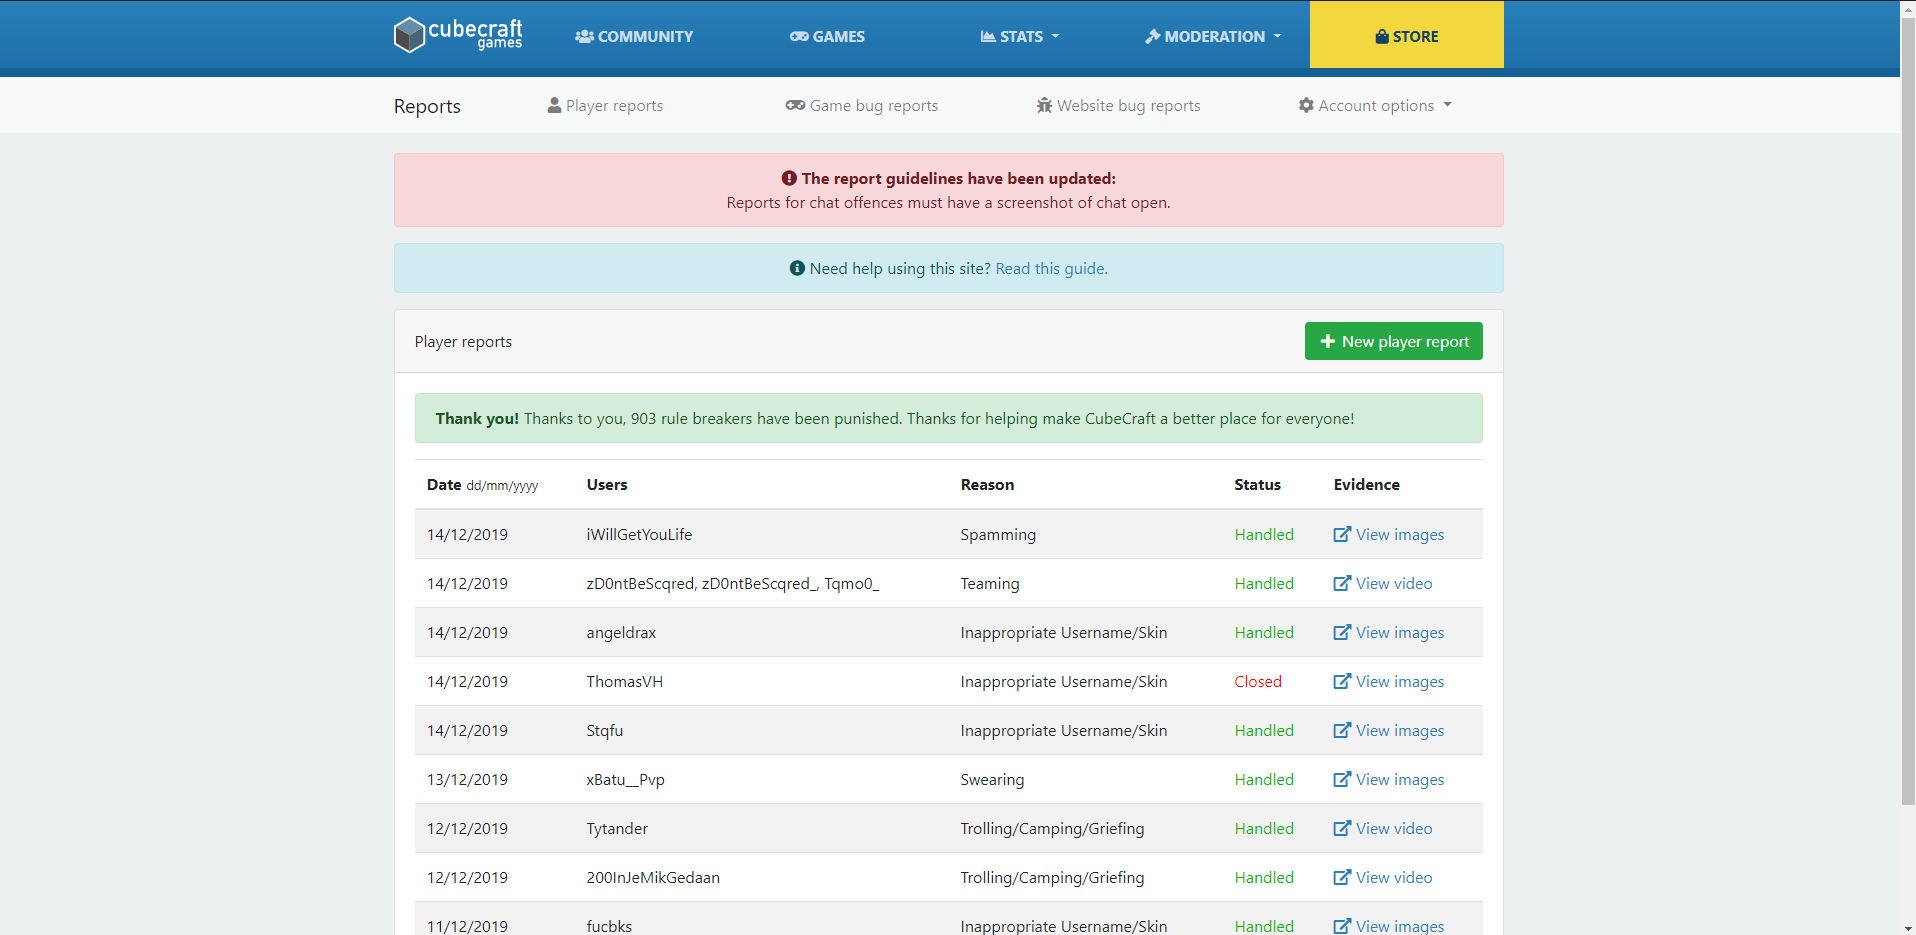The height and width of the screenshot is (935, 1916).
Task: Click the Store bag icon
Action: click(1382, 36)
